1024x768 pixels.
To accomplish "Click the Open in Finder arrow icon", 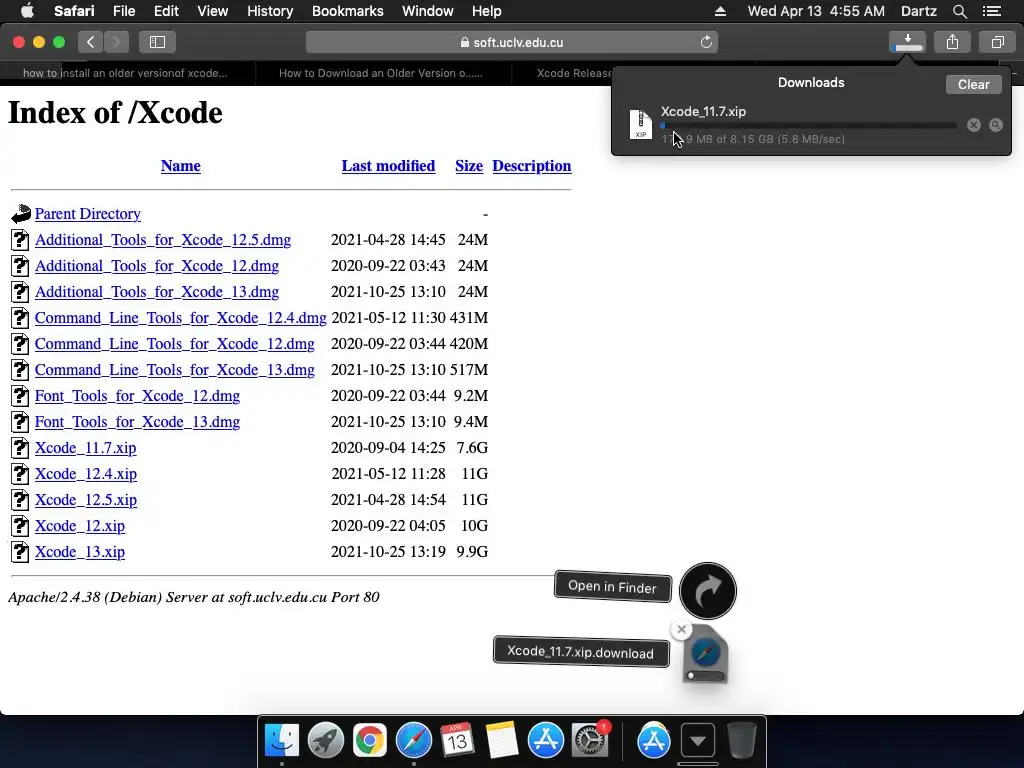I will coord(707,591).
